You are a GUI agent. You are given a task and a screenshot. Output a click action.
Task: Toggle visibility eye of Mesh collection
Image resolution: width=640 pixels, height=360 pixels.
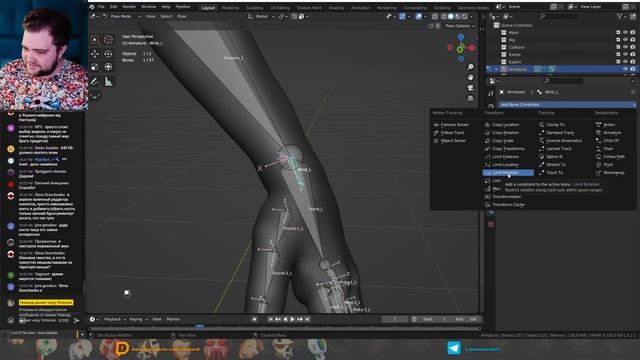(x=625, y=32)
